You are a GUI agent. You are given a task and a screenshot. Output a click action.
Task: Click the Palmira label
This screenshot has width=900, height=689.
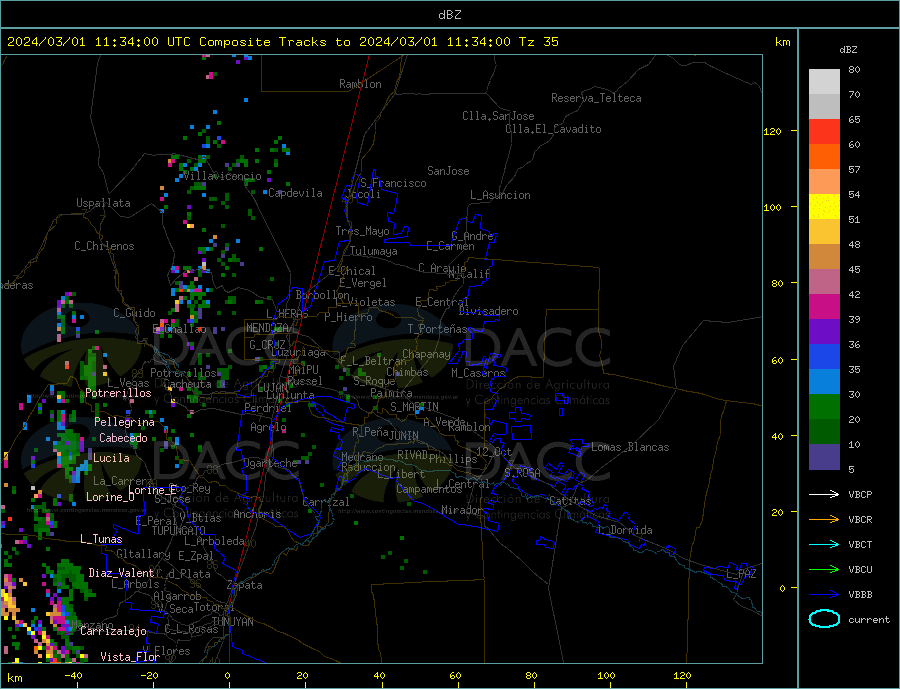391,393
